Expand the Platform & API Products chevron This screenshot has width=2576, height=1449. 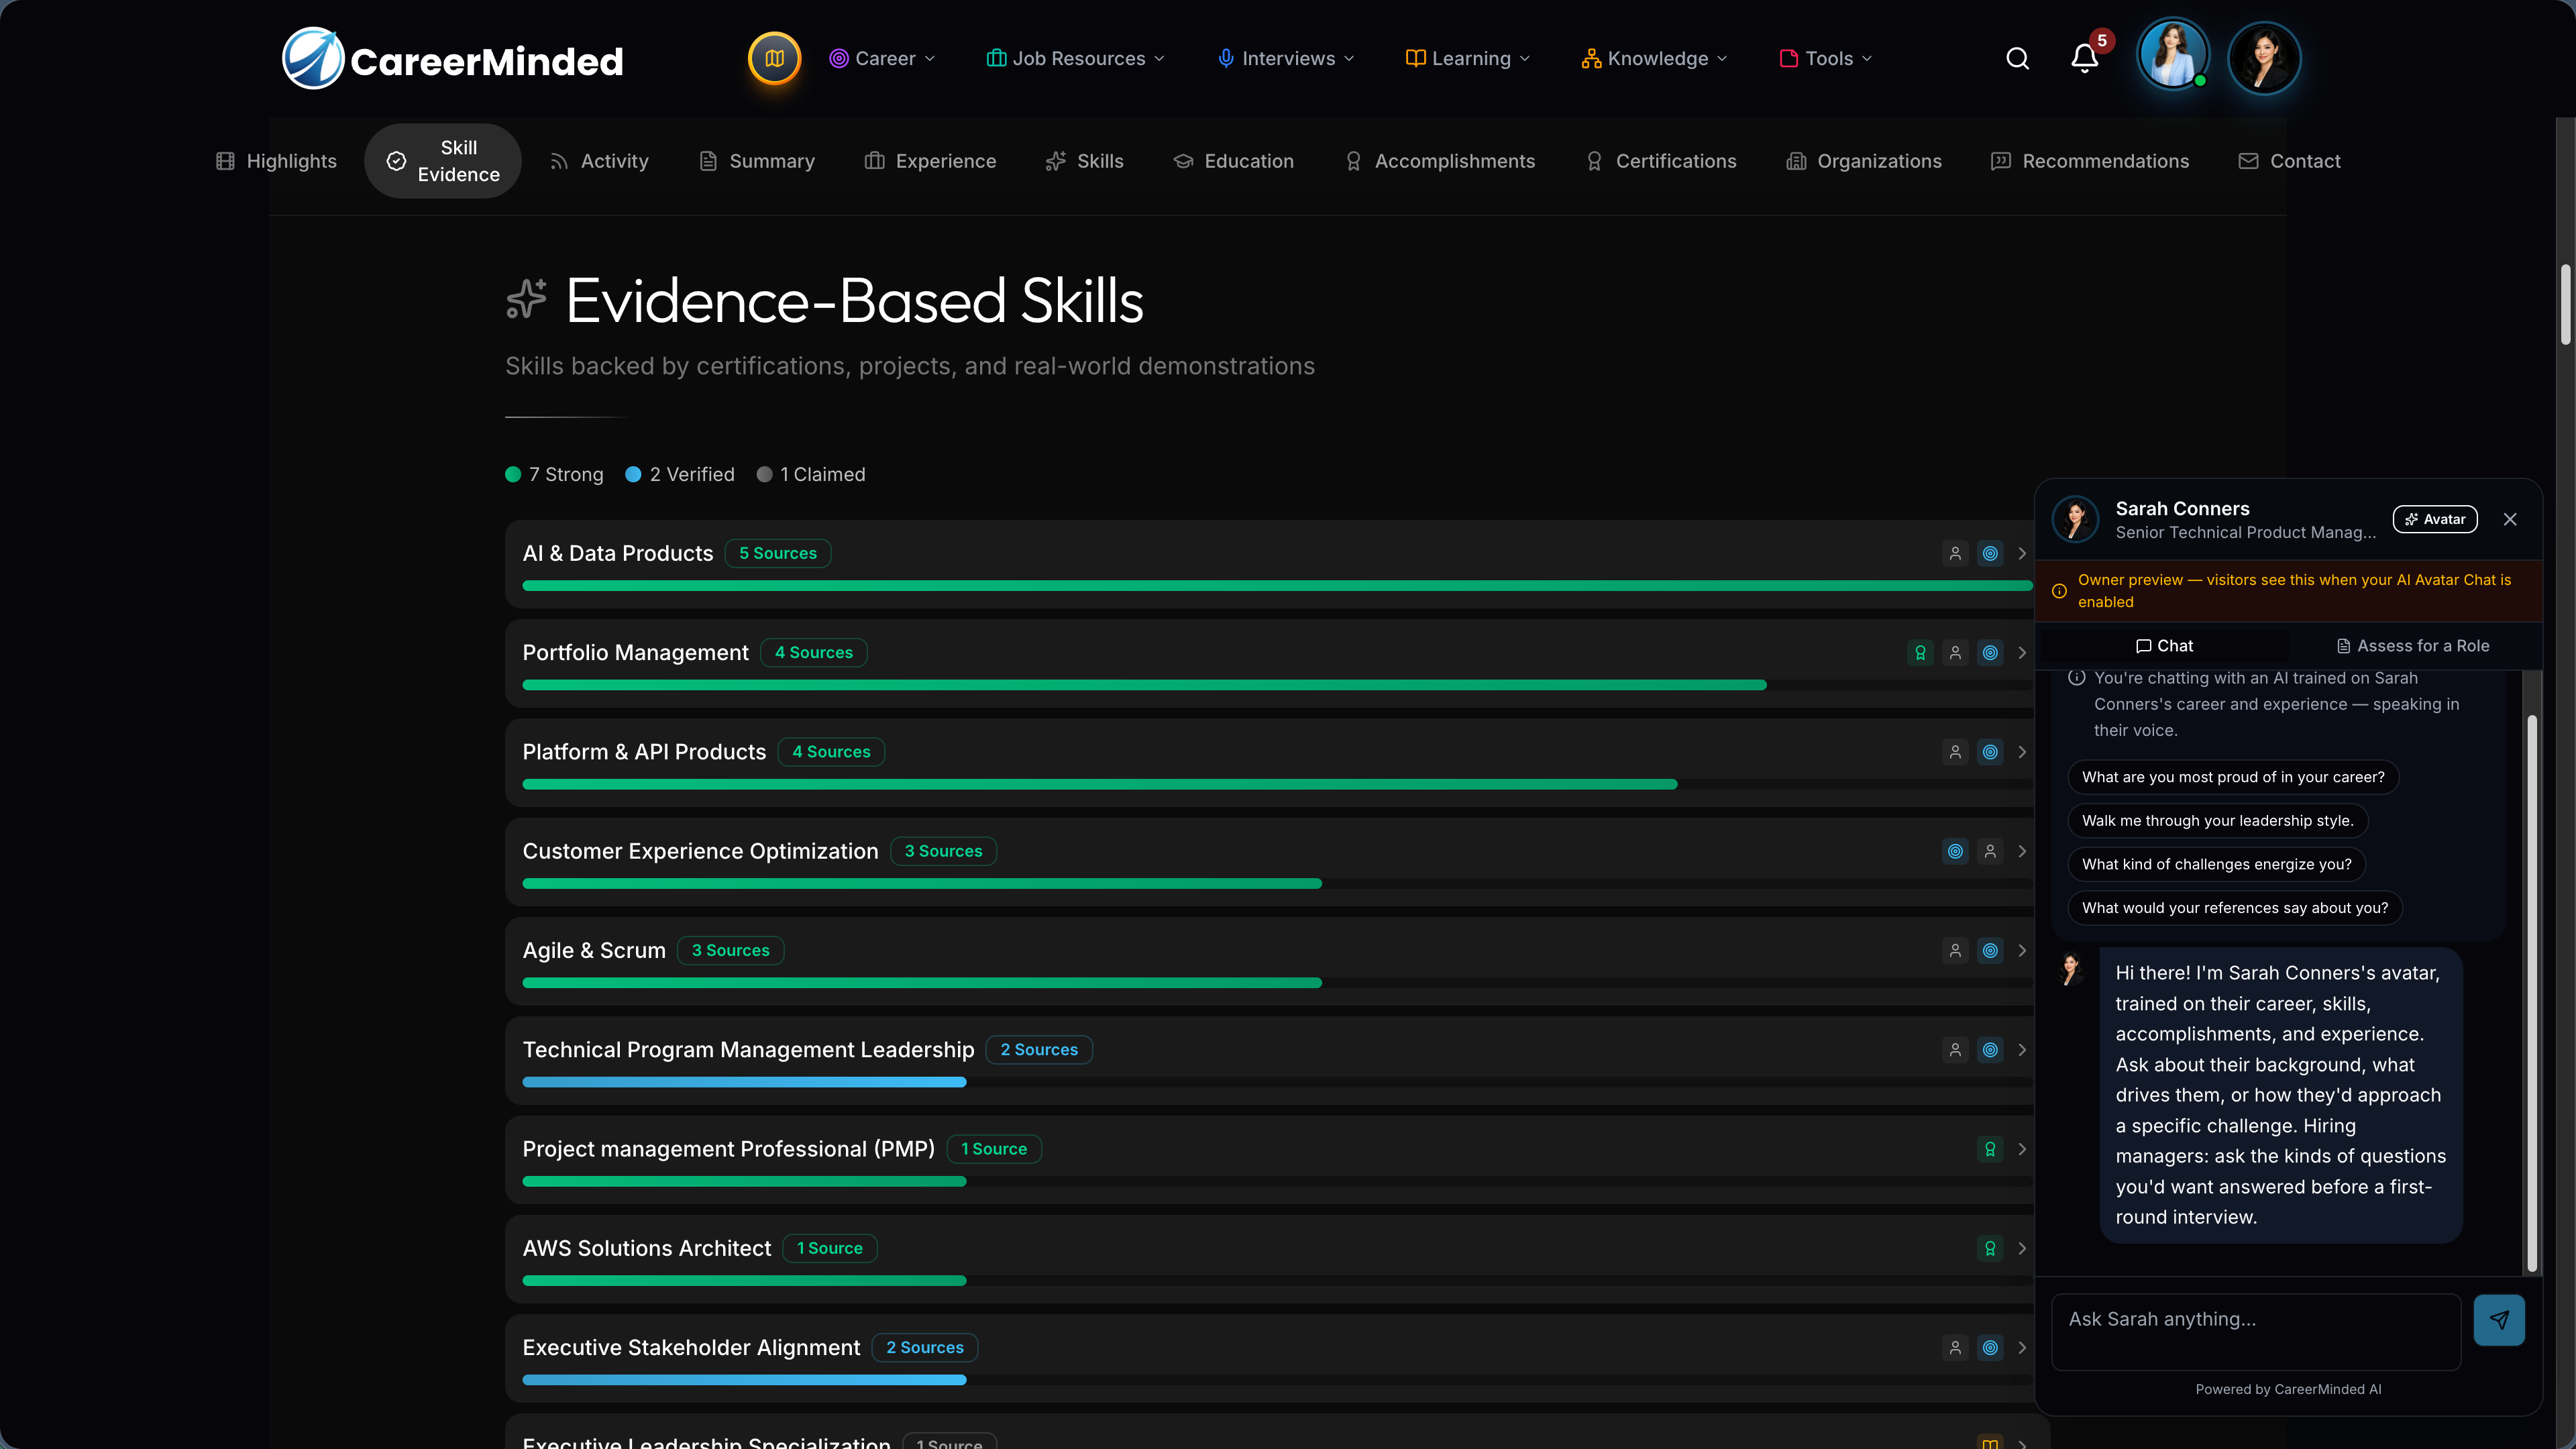click(2022, 752)
